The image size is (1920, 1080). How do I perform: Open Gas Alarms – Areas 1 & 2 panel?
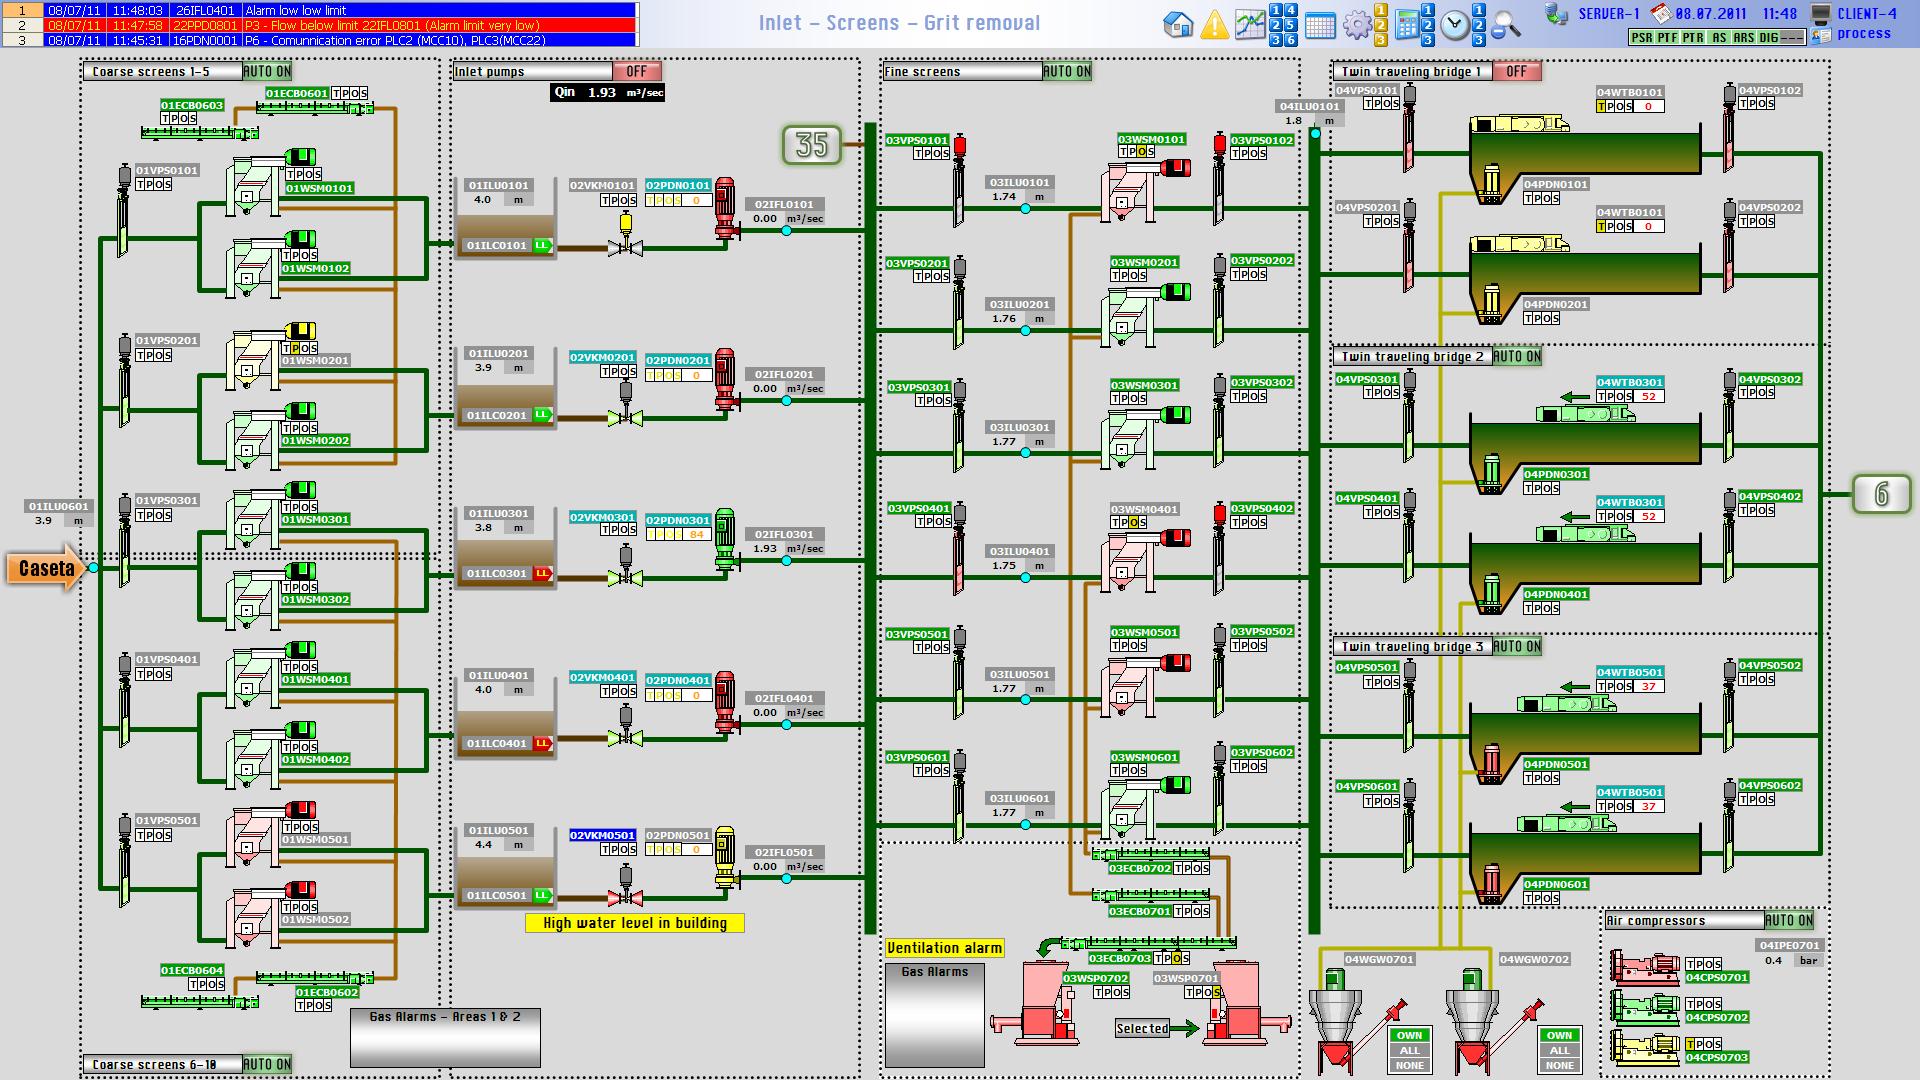pyautogui.click(x=445, y=1038)
